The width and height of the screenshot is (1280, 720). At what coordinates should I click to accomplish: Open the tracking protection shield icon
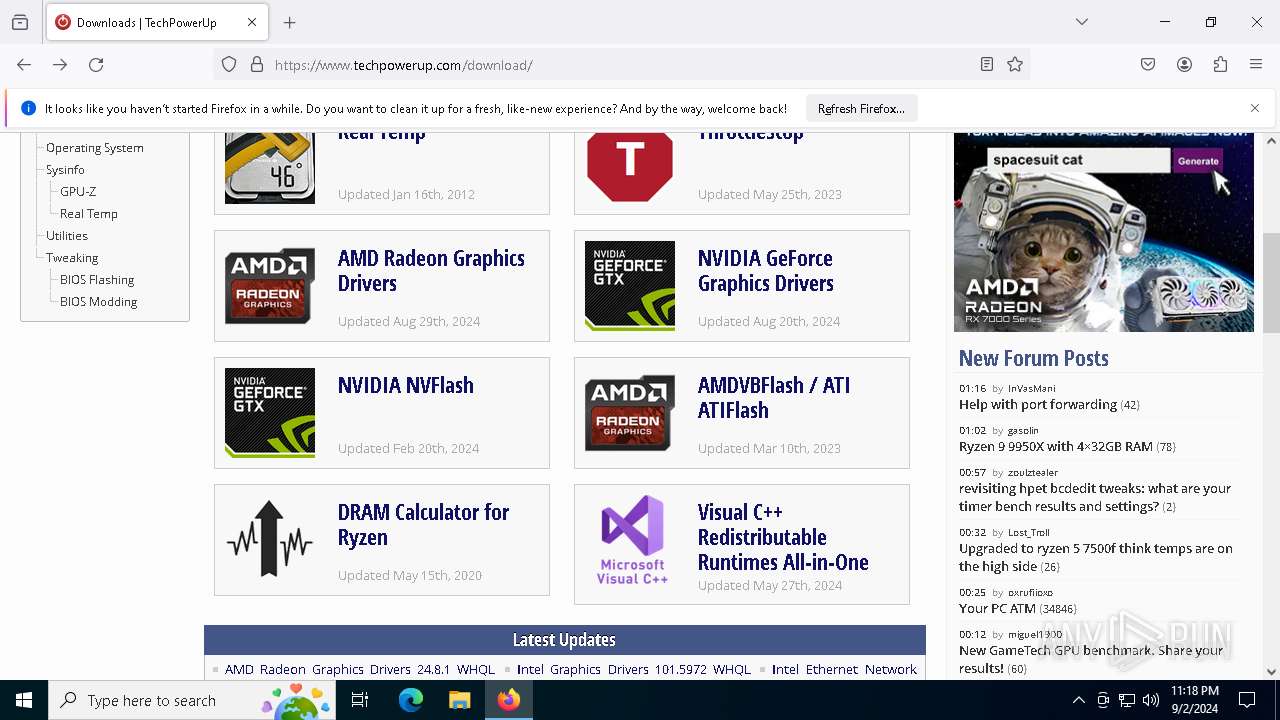click(x=229, y=65)
